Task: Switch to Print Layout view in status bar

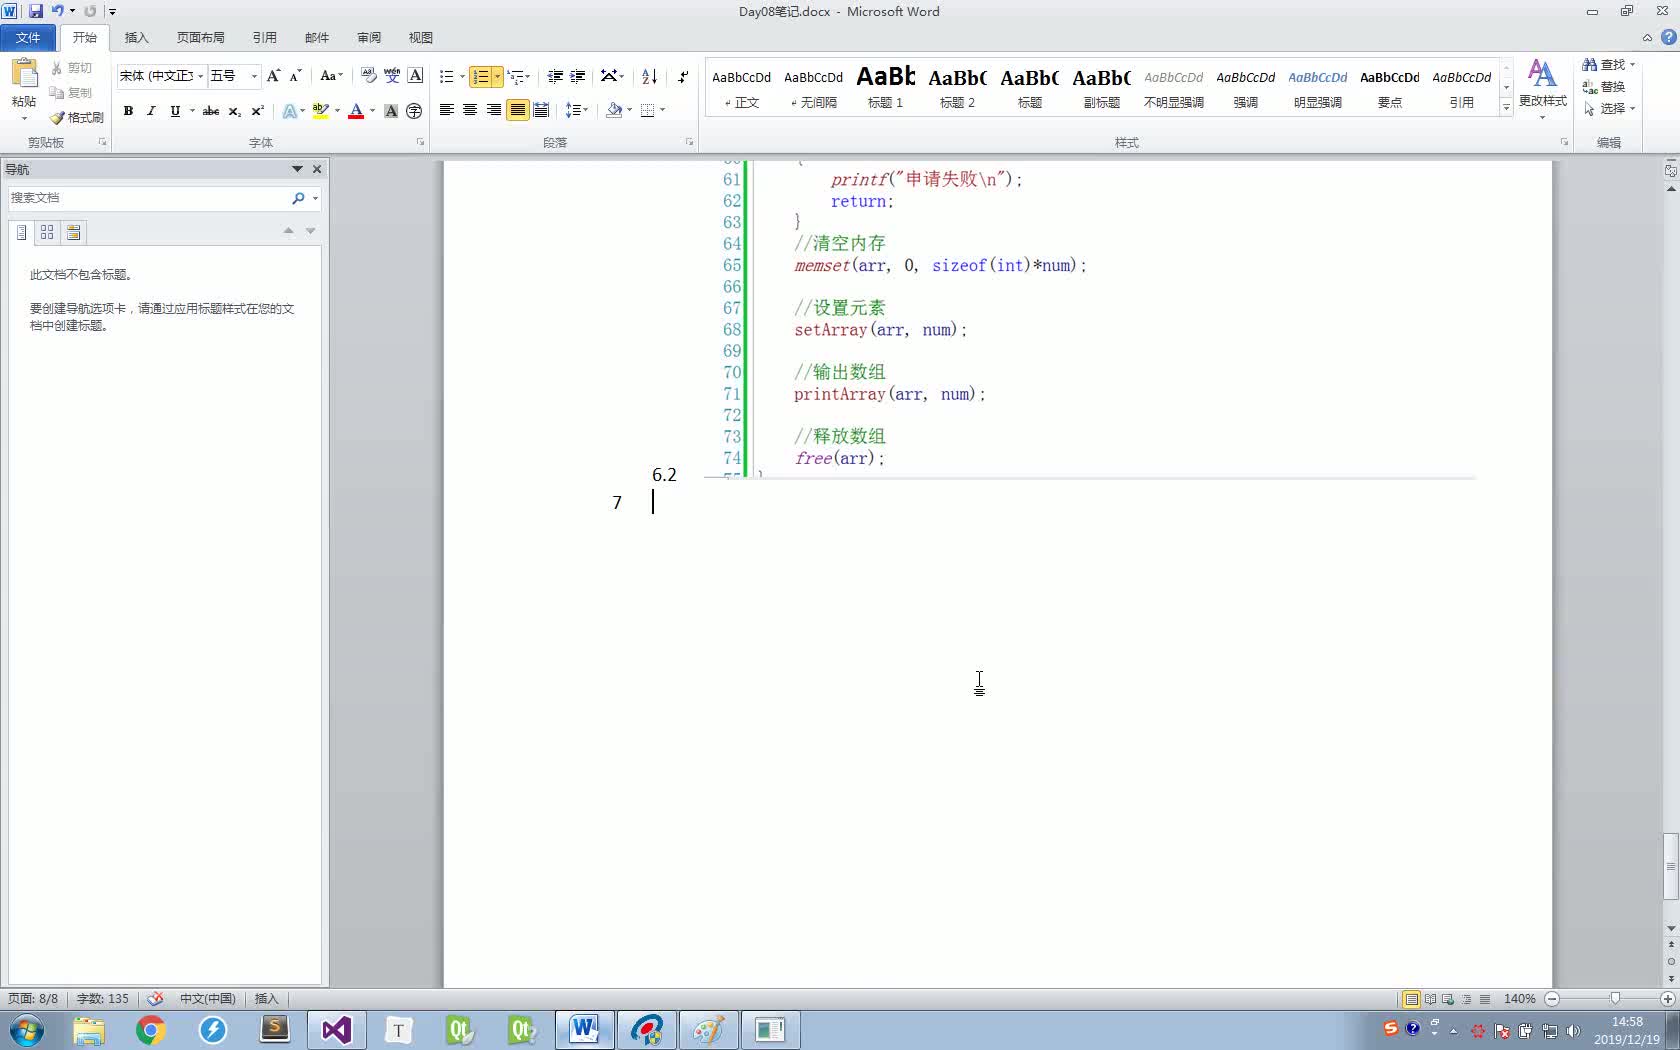Action: pyautogui.click(x=1411, y=999)
